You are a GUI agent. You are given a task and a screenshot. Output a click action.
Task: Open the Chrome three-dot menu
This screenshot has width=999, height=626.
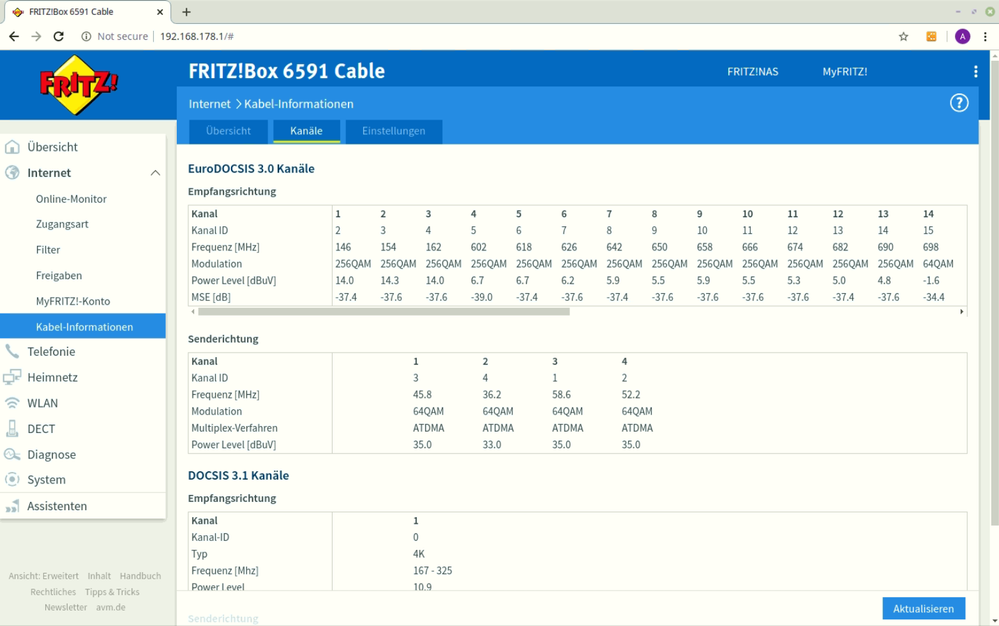point(985,36)
